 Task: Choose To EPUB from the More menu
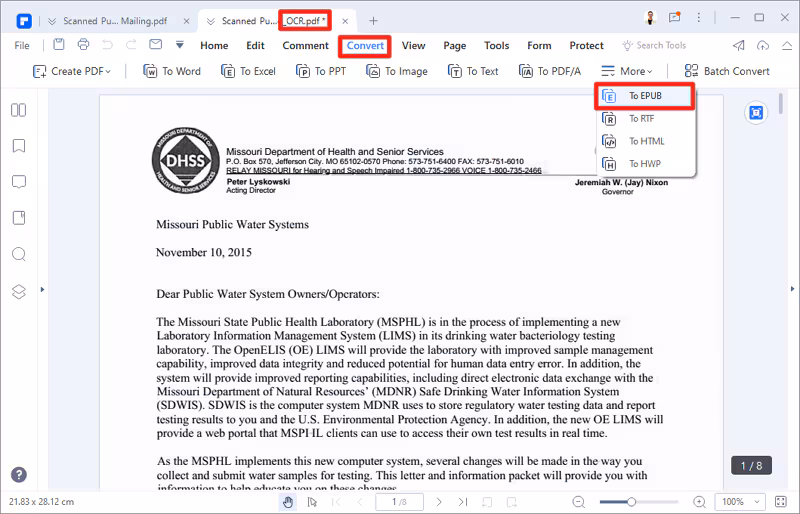[644, 96]
